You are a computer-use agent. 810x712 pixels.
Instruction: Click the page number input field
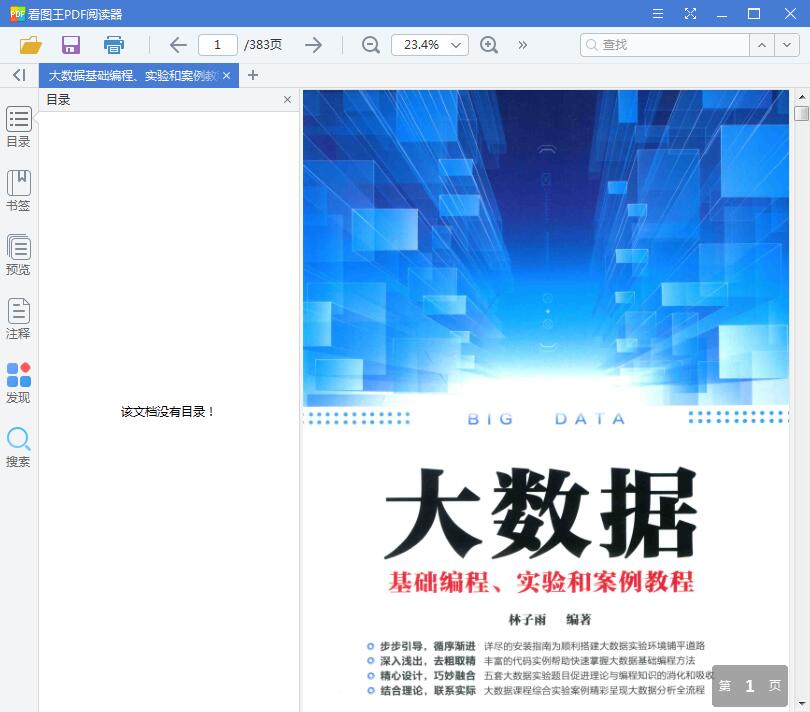point(217,45)
